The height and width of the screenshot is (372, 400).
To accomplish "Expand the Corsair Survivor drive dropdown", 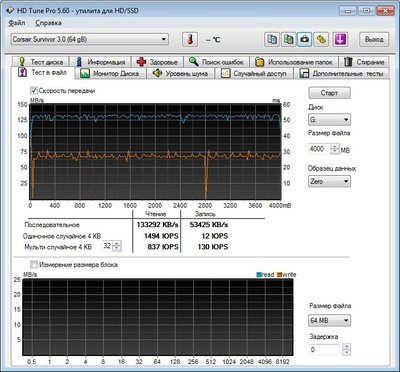I will pyautogui.click(x=90, y=39).
